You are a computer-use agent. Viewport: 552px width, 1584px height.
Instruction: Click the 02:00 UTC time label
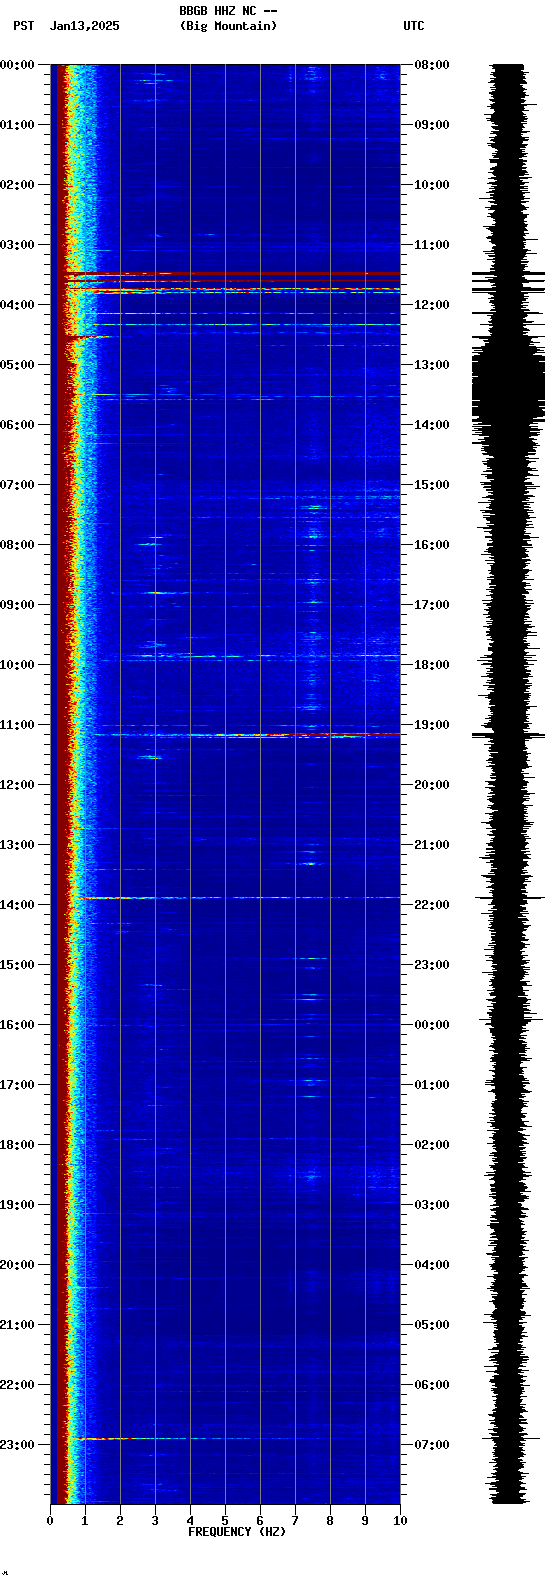point(431,1145)
